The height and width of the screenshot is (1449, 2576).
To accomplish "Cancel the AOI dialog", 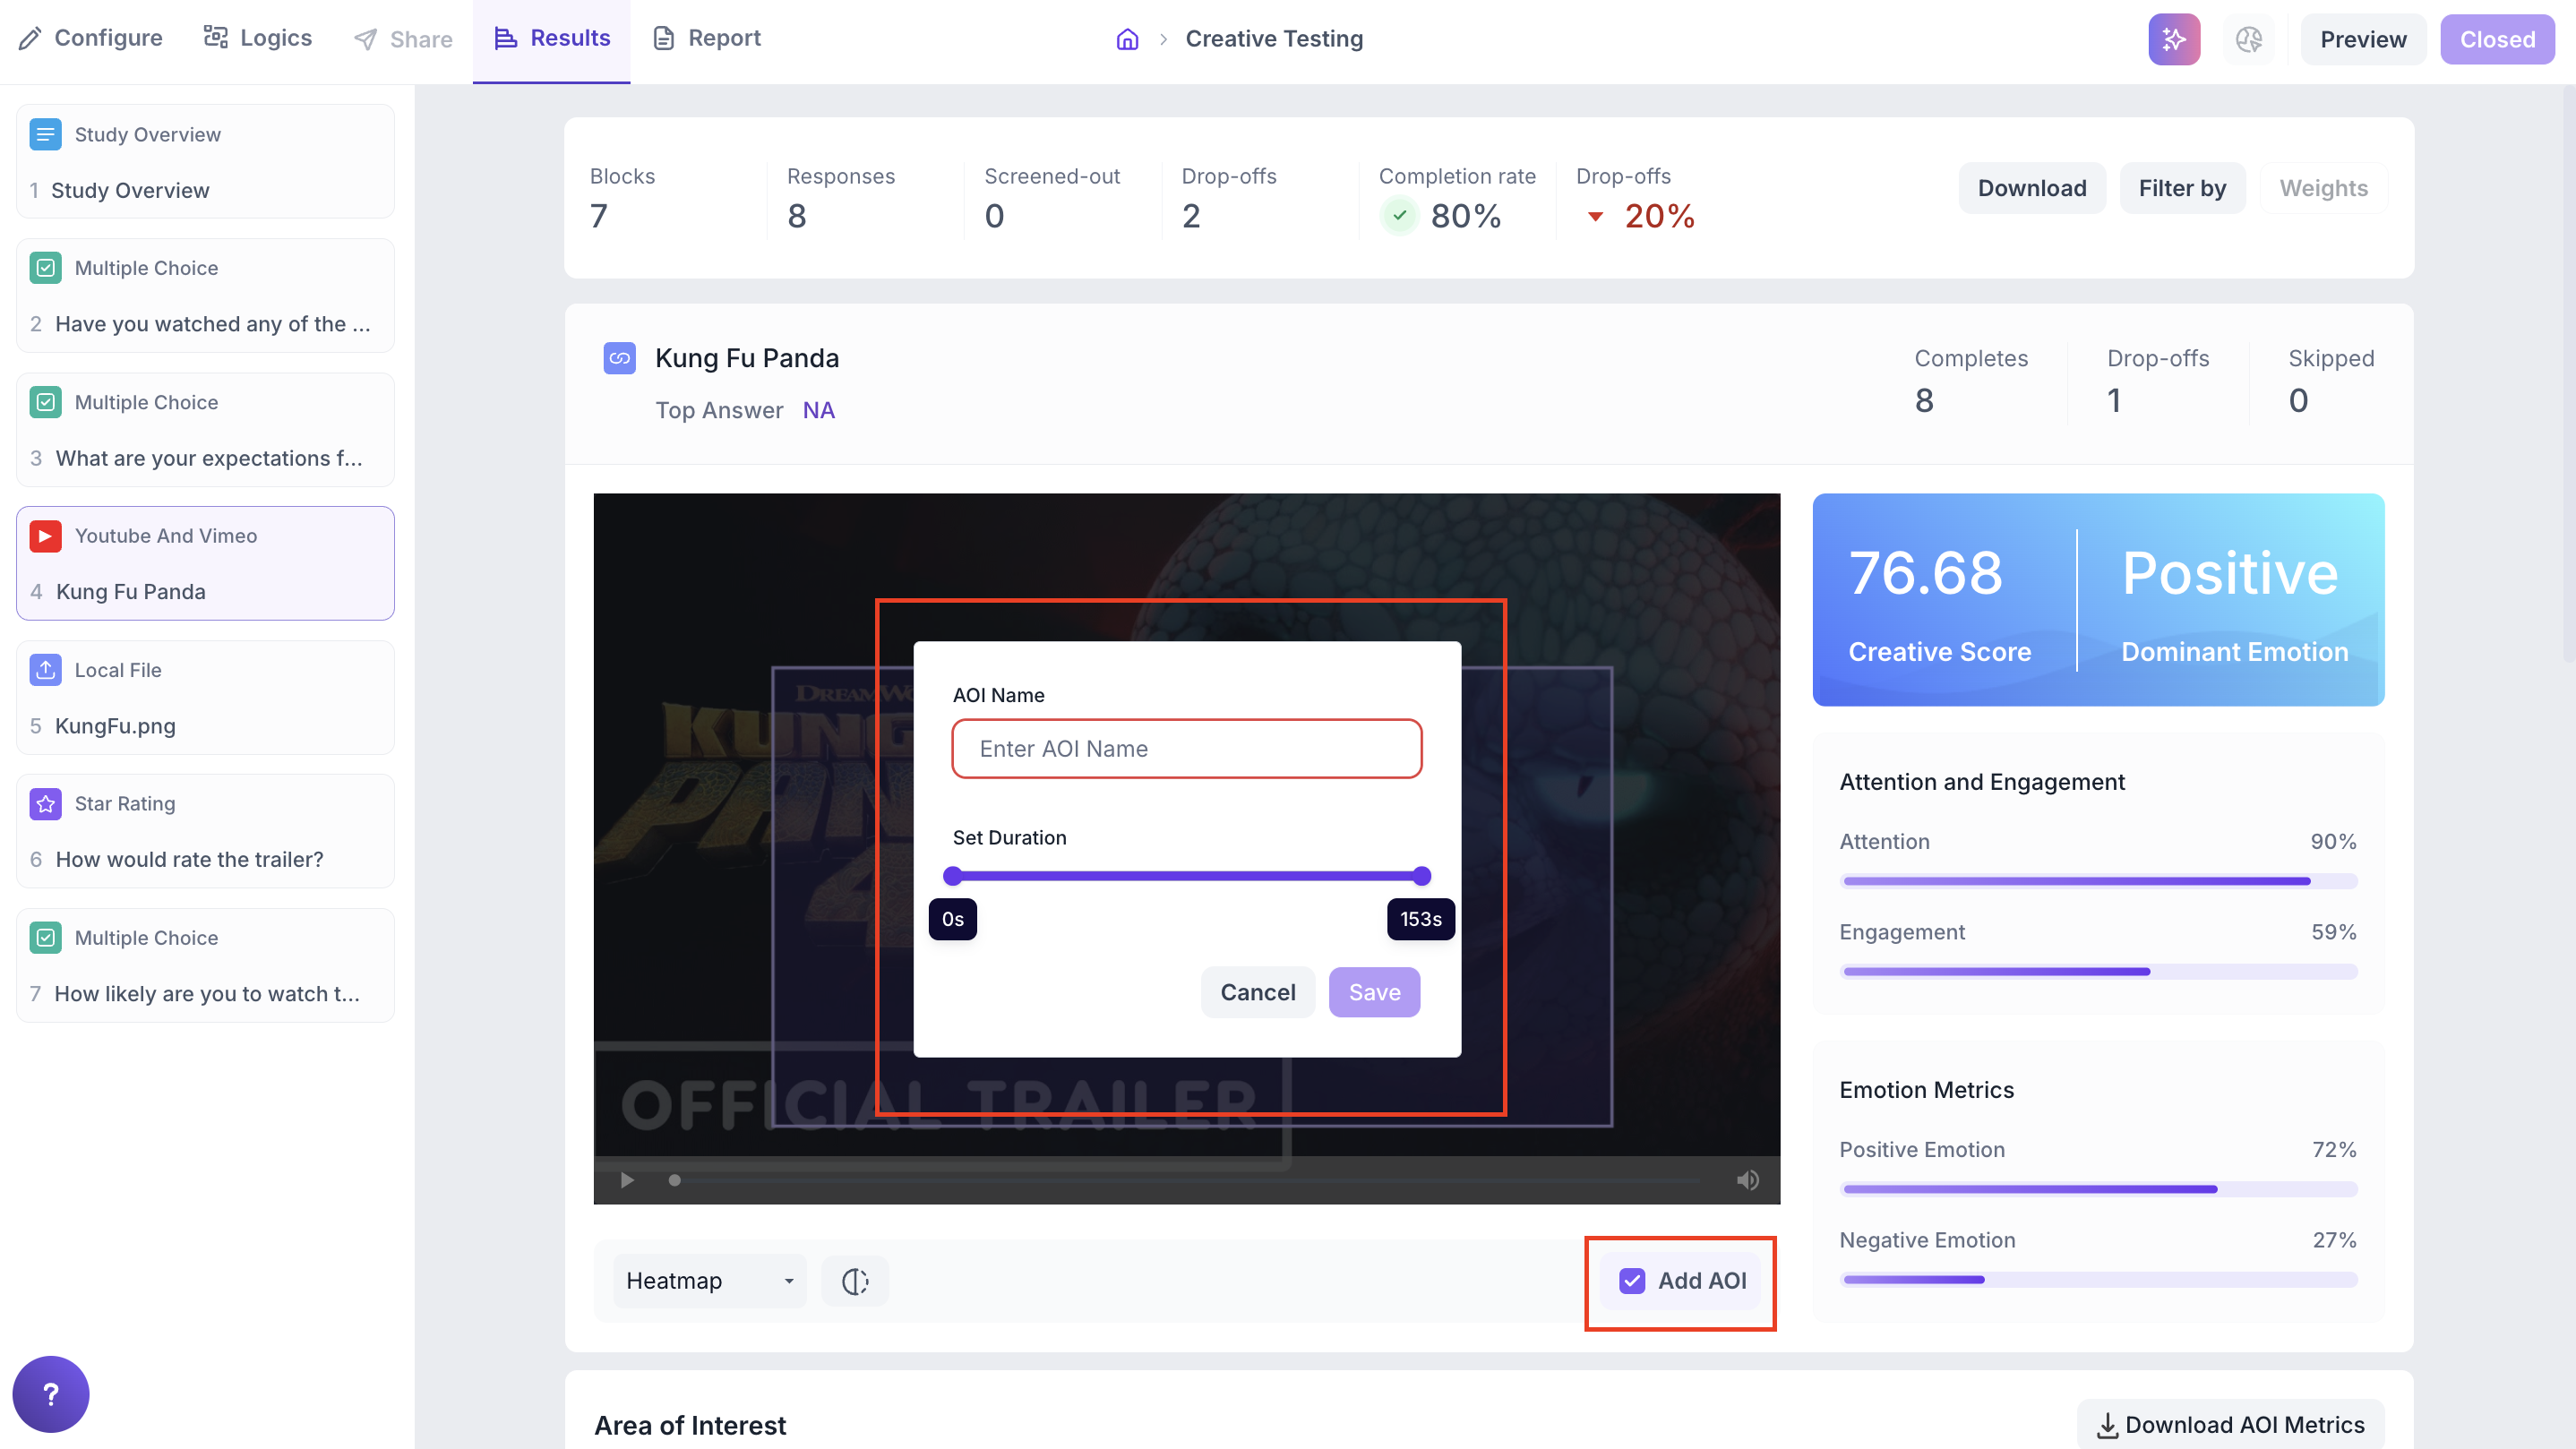I will click(x=1257, y=992).
